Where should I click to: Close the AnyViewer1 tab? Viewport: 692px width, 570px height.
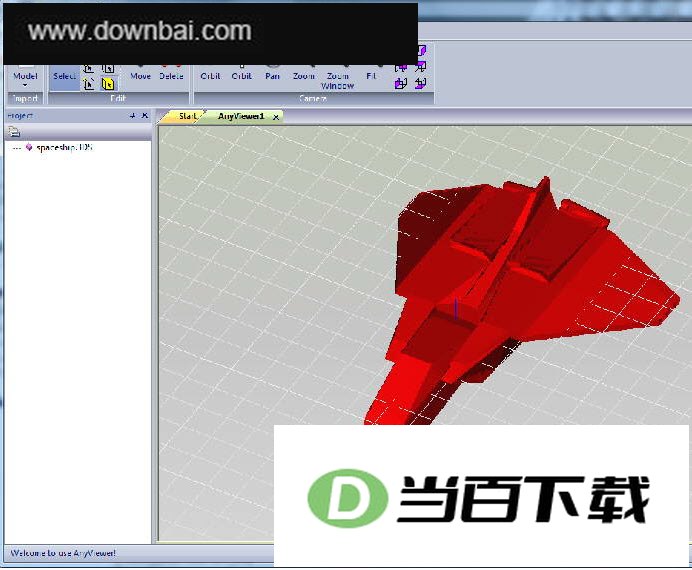click(276, 117)
